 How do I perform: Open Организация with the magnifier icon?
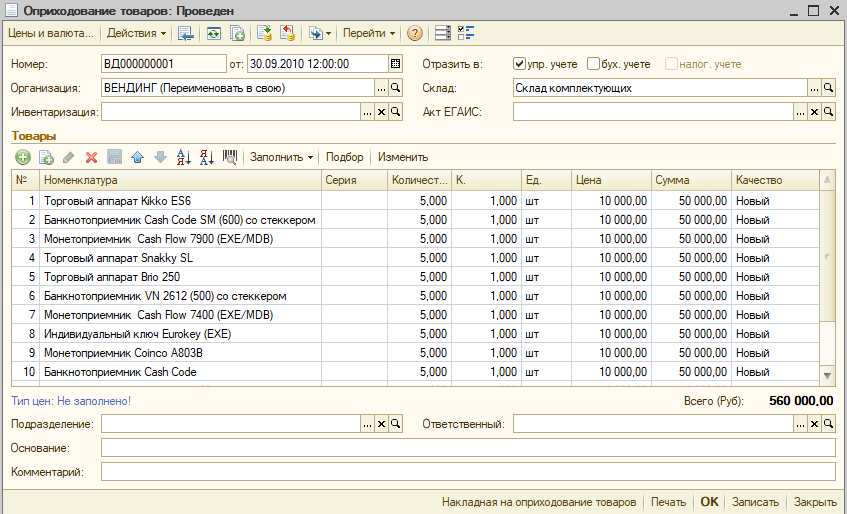pyautogui.click(x=395, y=88)
